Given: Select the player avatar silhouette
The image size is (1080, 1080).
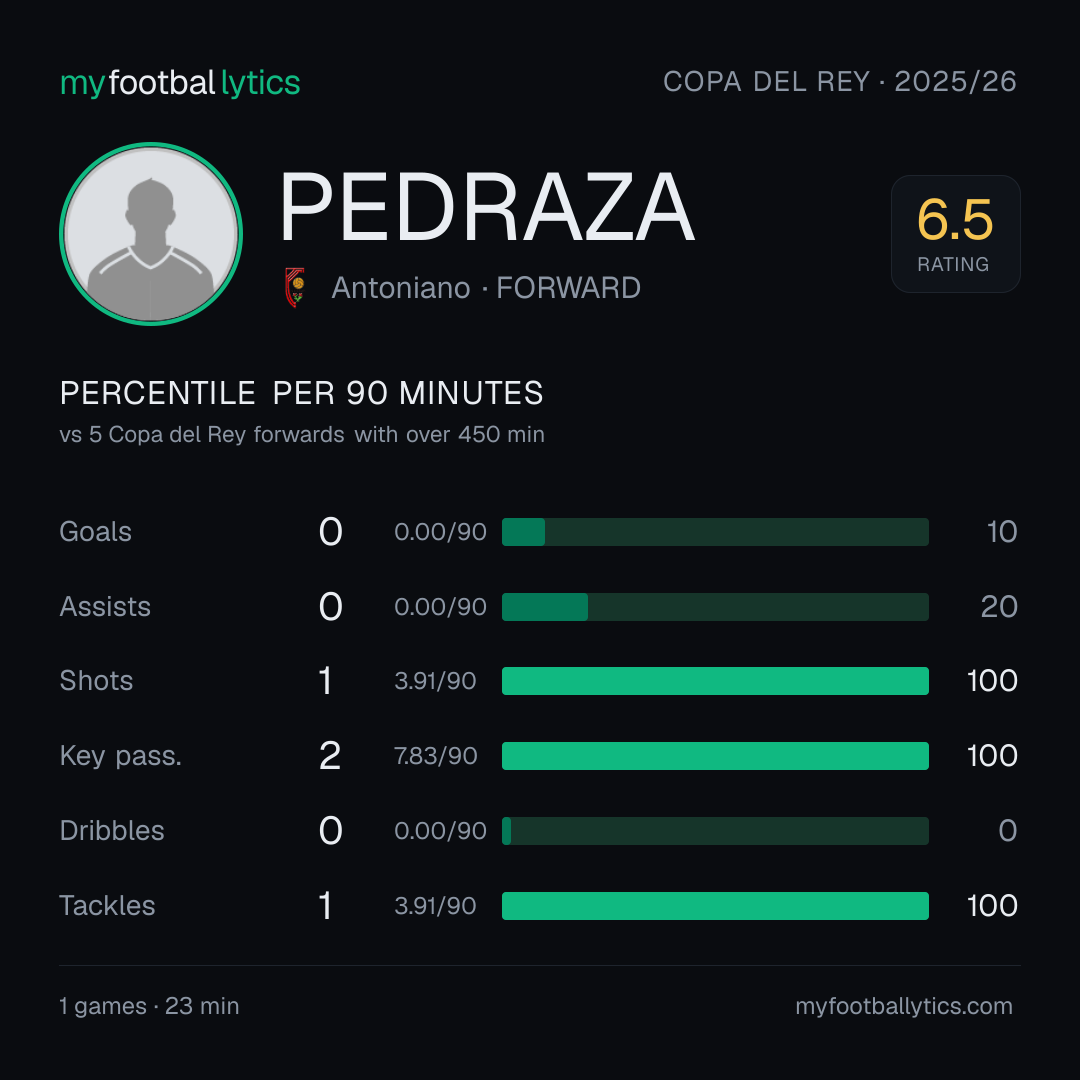Looking at the screenshot, I should 151,233.
